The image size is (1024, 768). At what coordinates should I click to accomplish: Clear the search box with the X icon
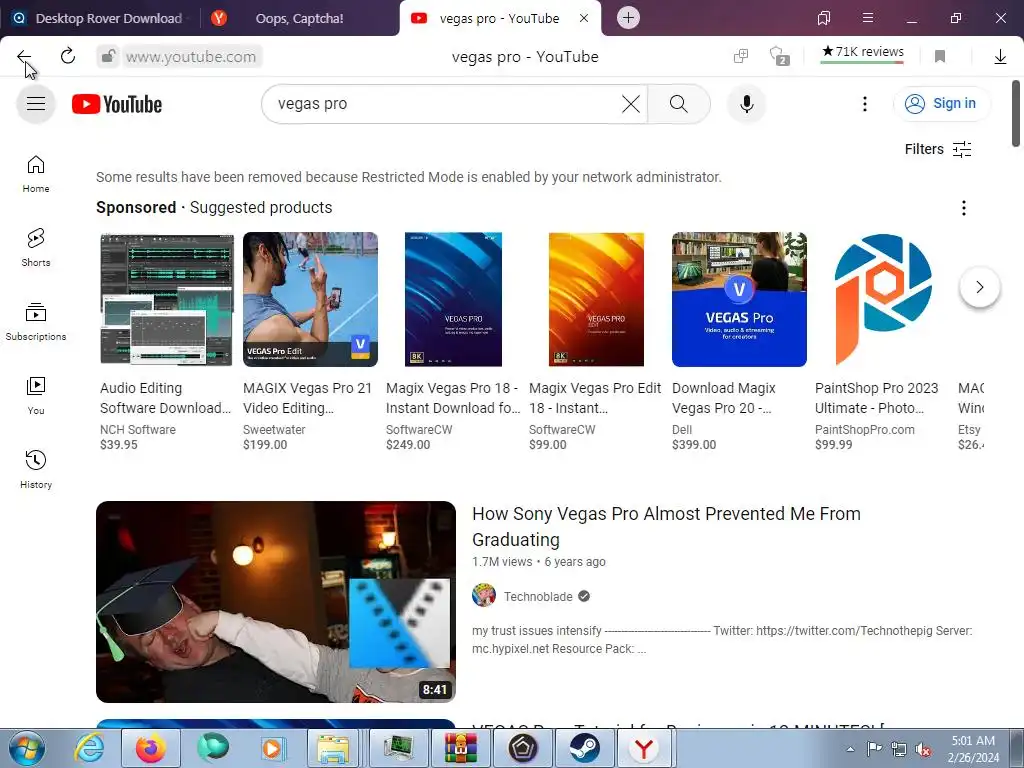[x=631, y=104]
